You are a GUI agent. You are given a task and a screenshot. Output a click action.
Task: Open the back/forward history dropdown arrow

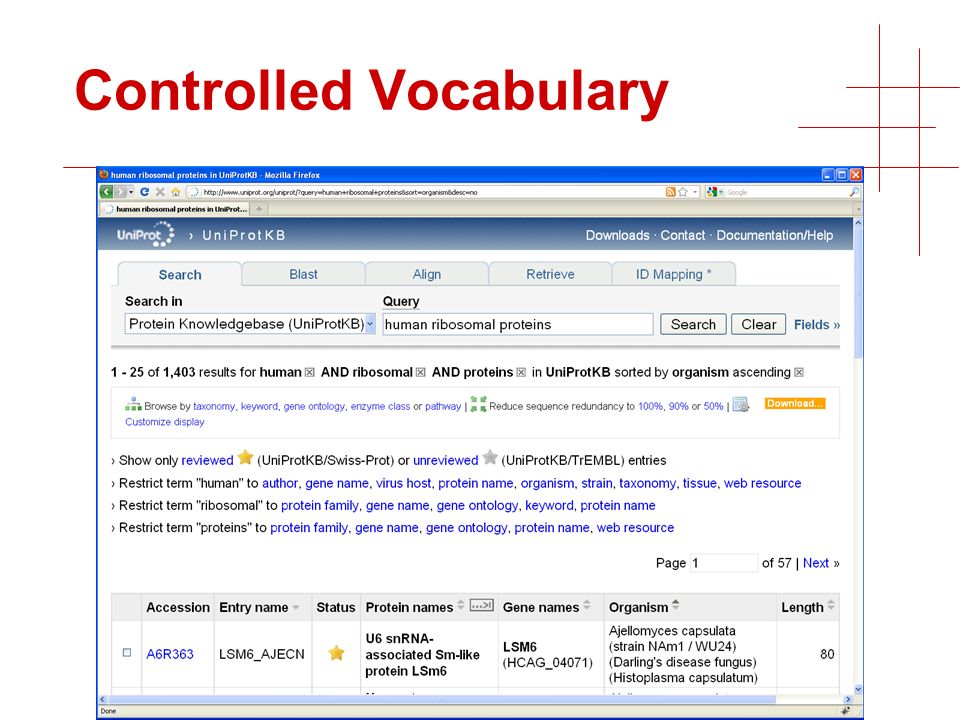[x=131, y=192]
